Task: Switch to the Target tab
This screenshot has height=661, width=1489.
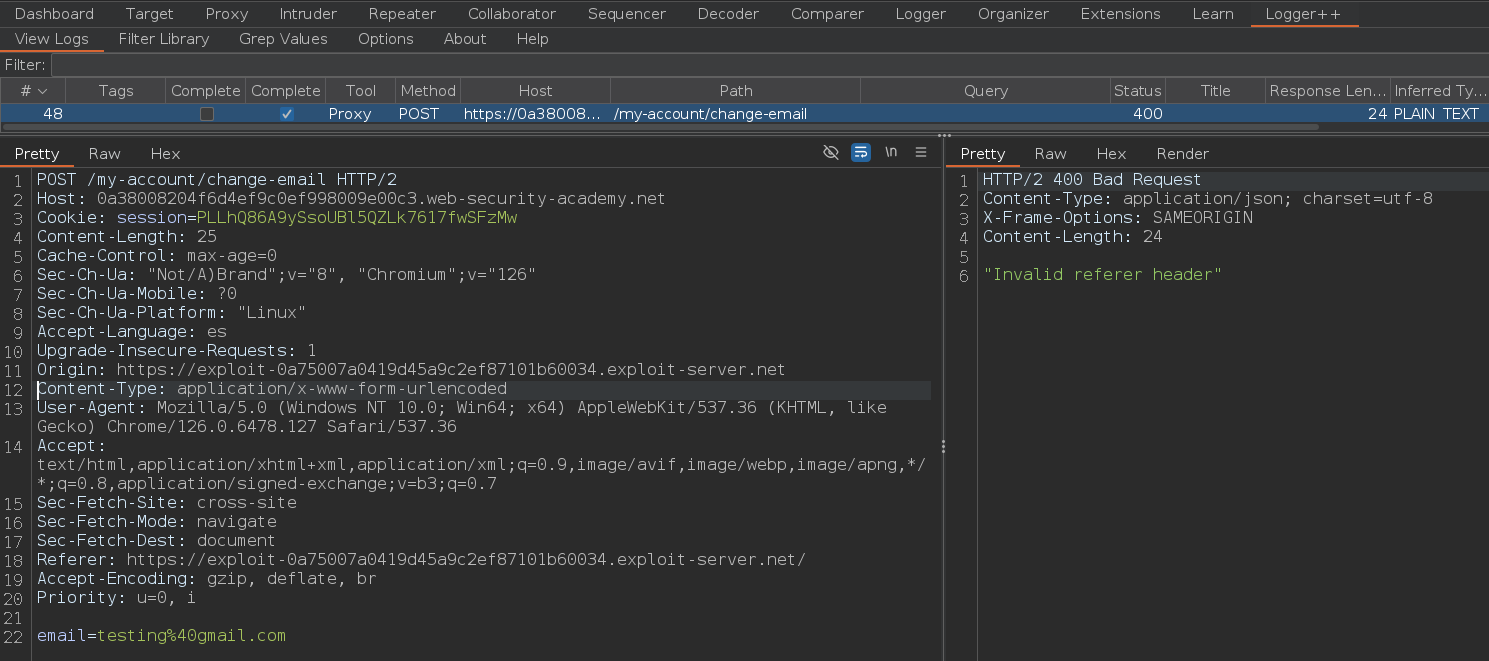Action: [150, 14]
